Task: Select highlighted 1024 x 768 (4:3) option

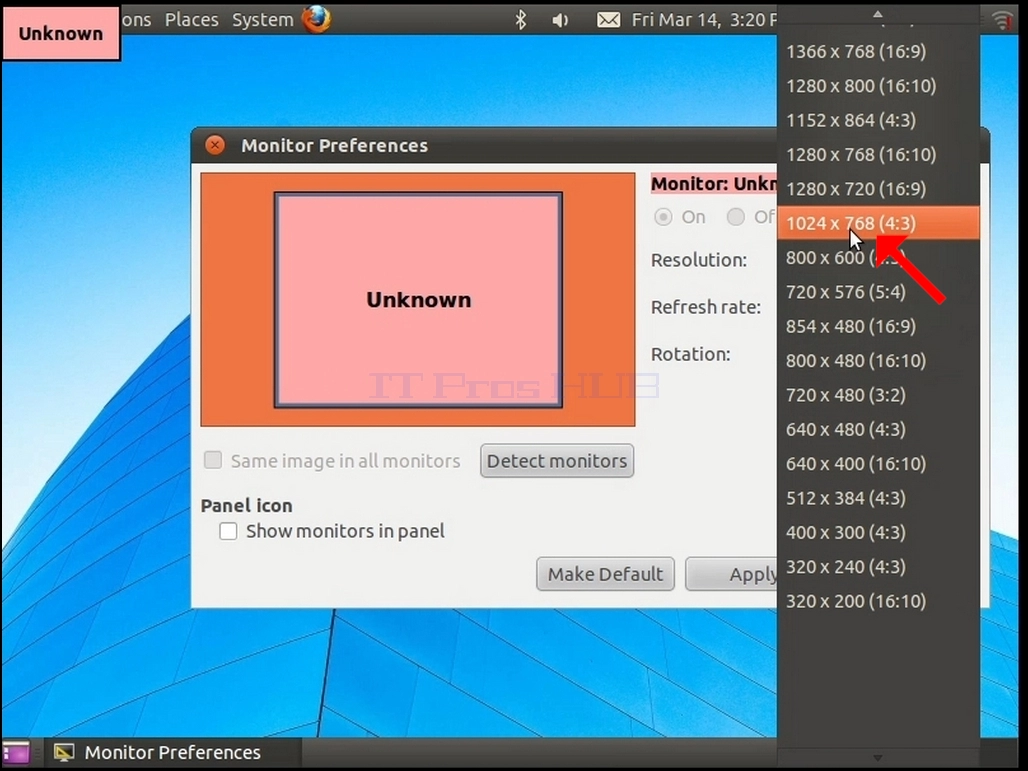Action: point(878,224)
